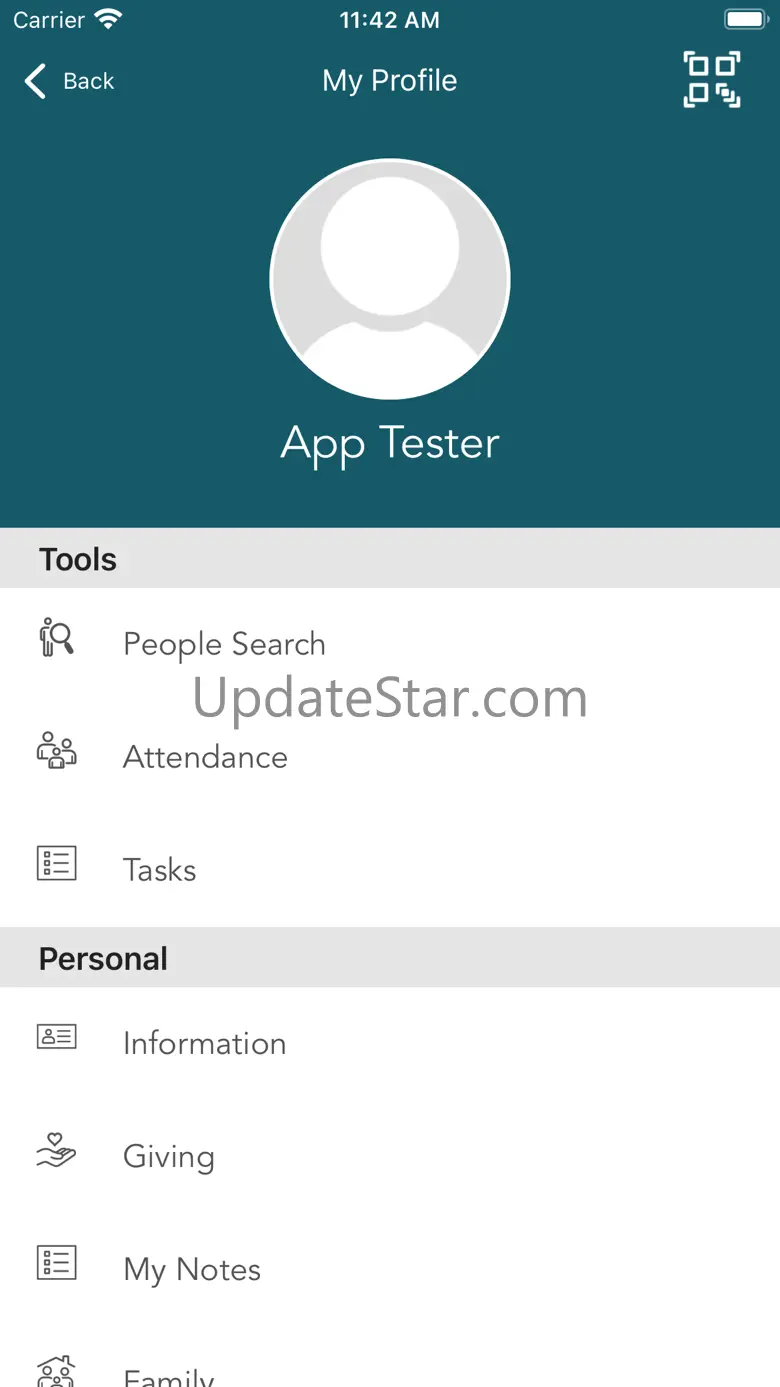Tap the QR code scanner icon
780x1387 pixels.
pos(712,80)
